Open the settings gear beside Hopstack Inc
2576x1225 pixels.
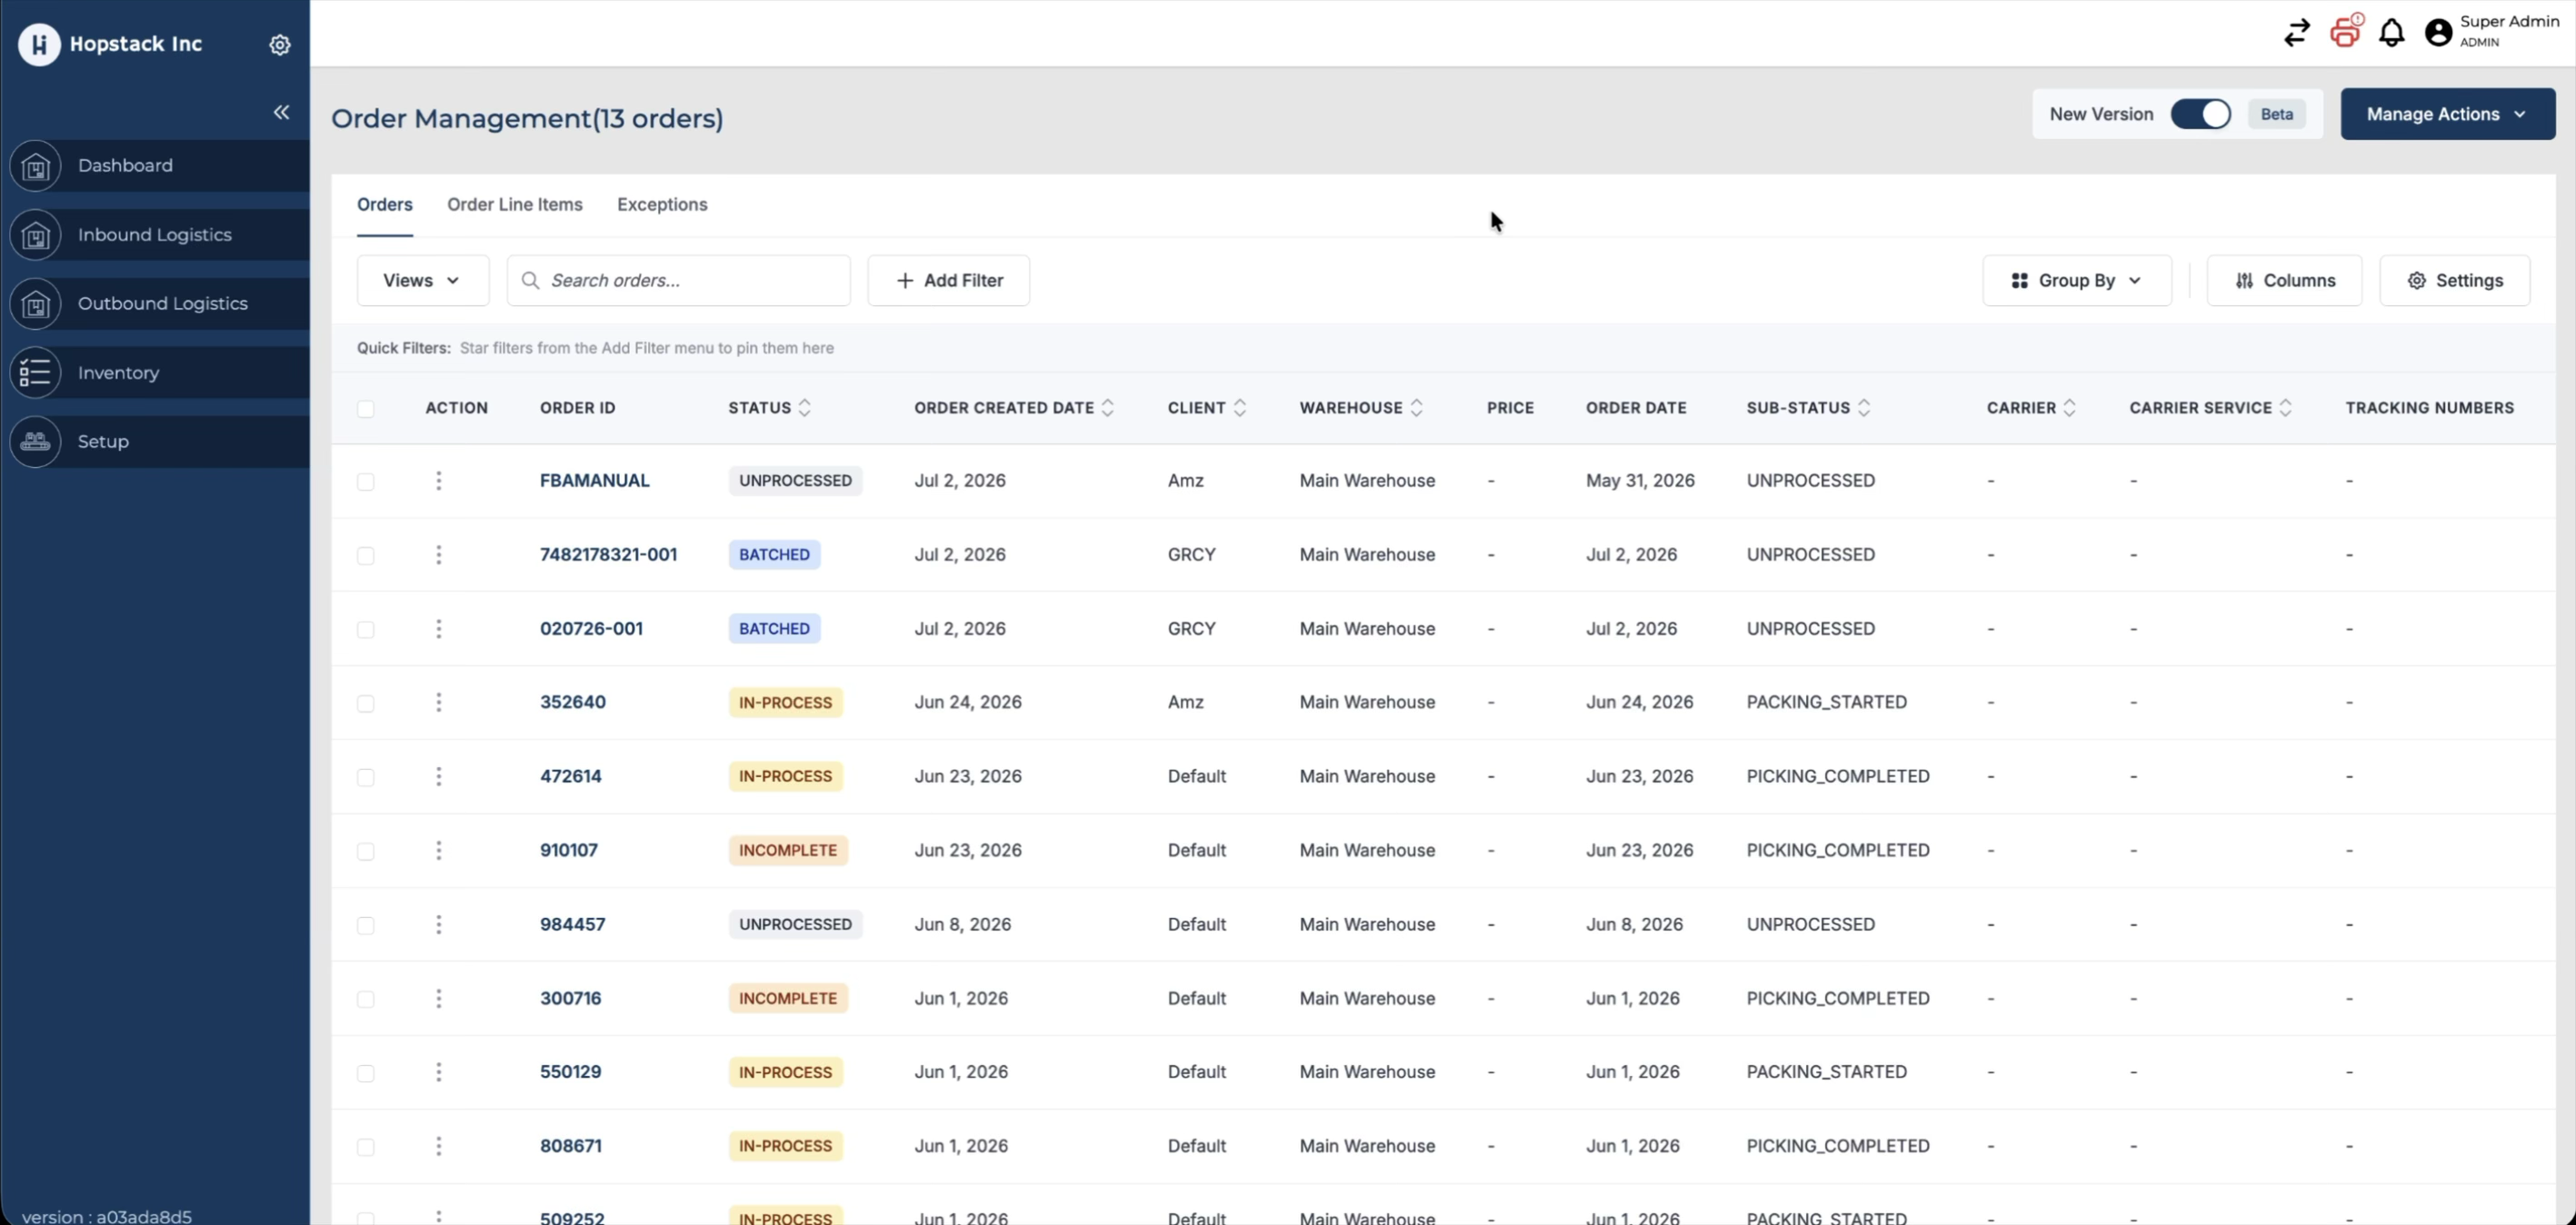280,45
